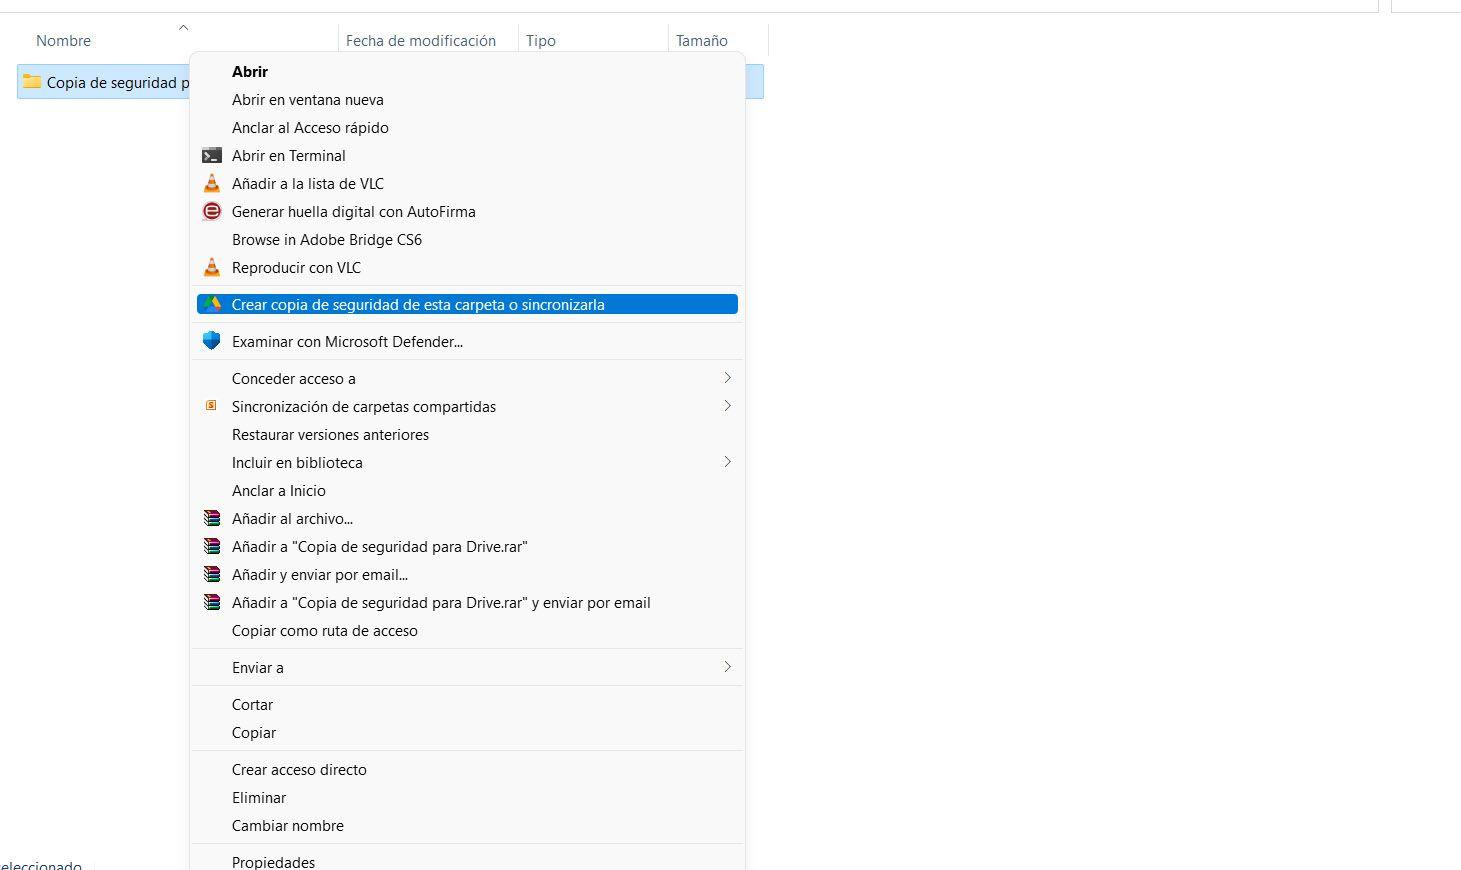The width and height of the screenshot is (1461, 870).
Task: Click the Google Drive icon in highlighted entry
Action: pyautogui.click(x=212, y=304)
